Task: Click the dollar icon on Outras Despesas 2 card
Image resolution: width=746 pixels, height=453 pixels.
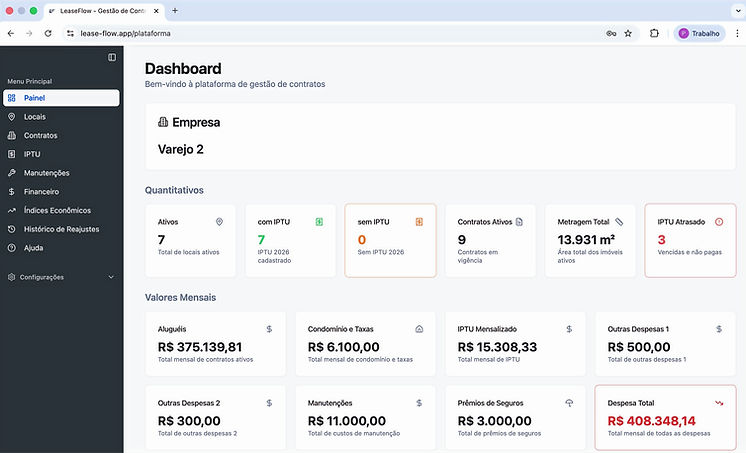Action: (269, 403)
